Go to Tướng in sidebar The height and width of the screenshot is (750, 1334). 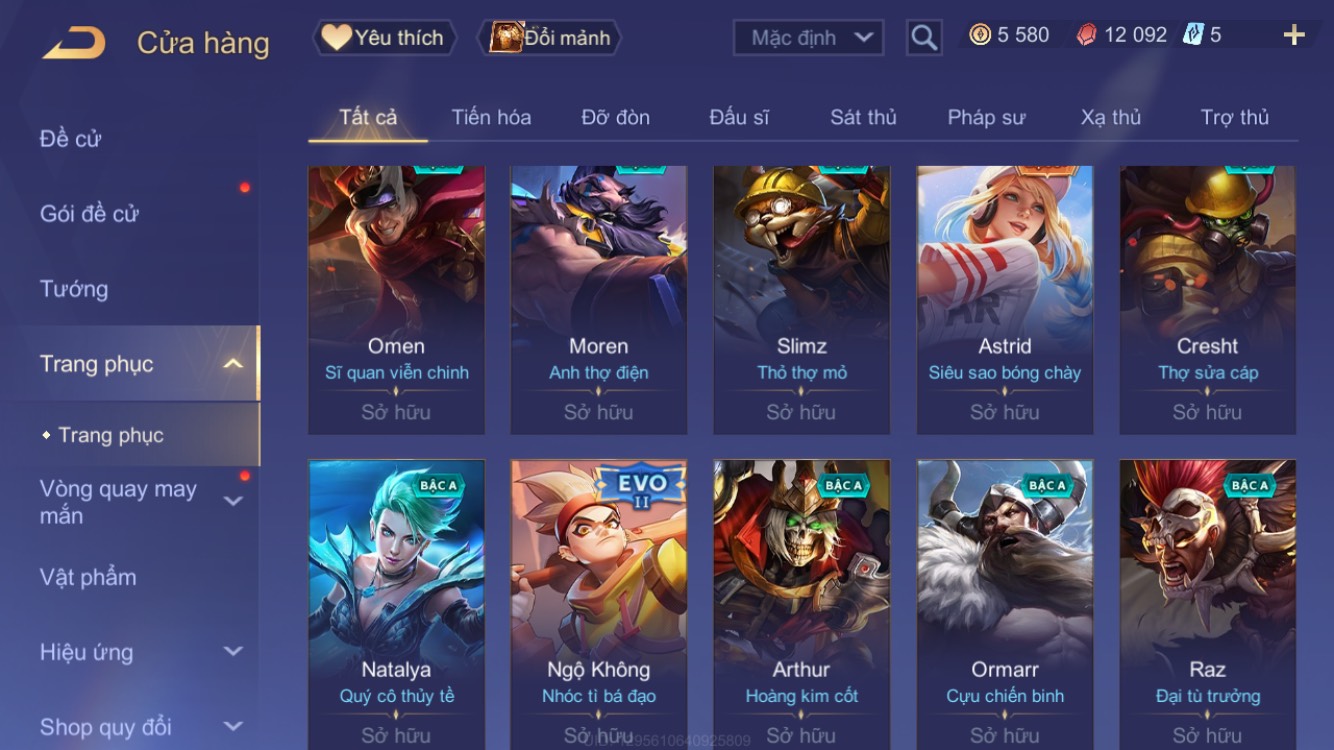click(74, 289)
